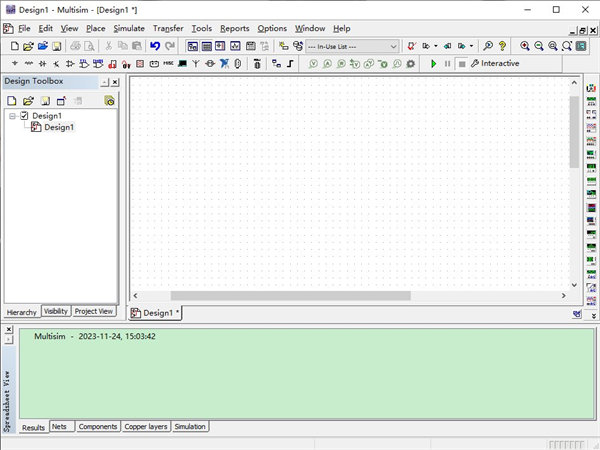Click the Undo arrow in the toolbar
600x450 pixels.
155,46
